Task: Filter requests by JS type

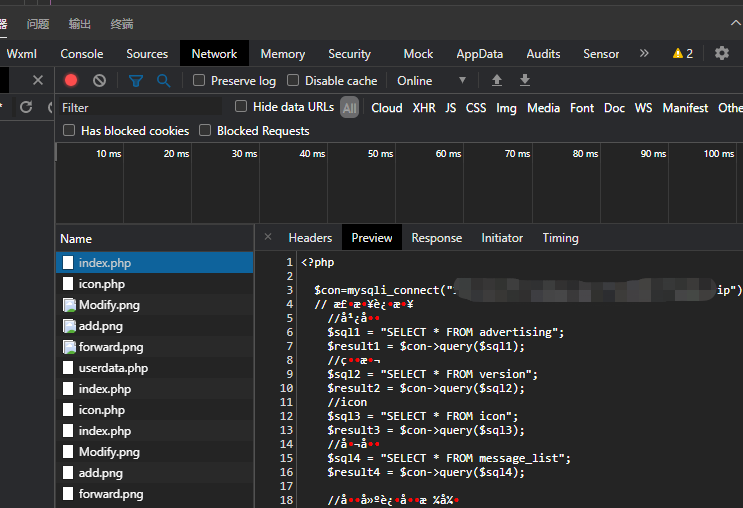Action: [451, 108]
